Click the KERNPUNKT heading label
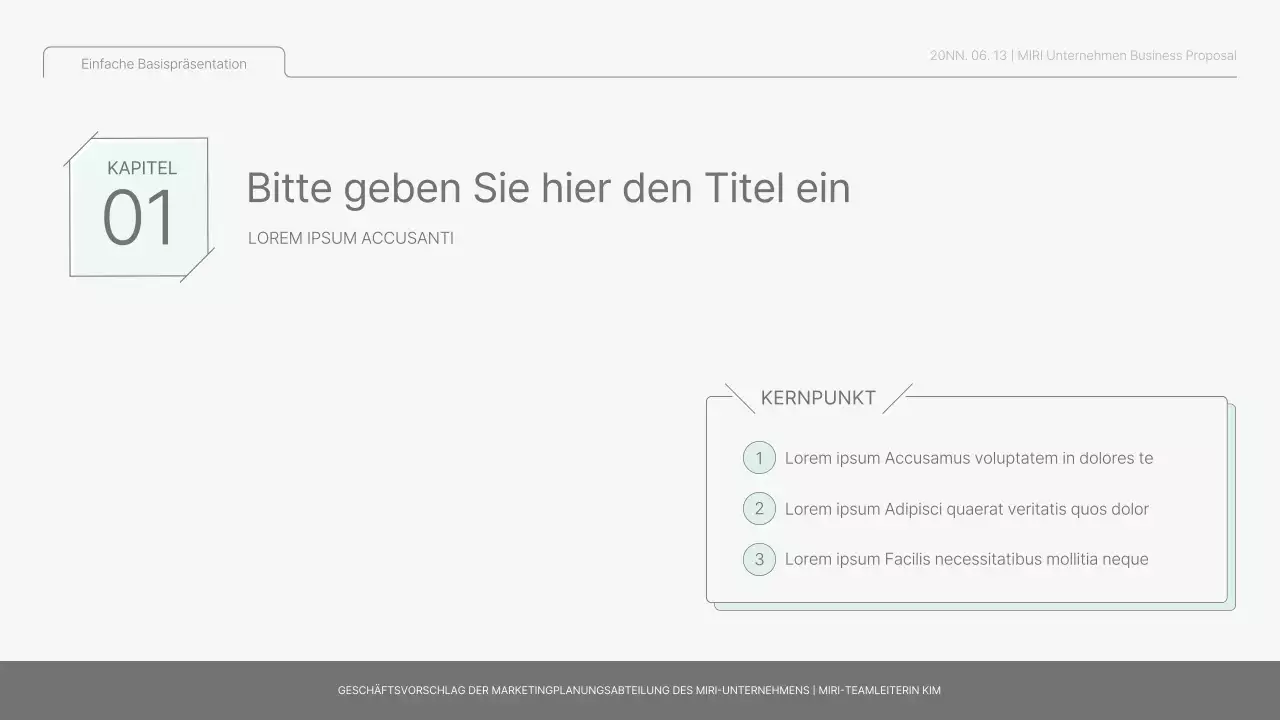Screen dimensions: 1280x720 pyautogui.click(x=818, y=397)
